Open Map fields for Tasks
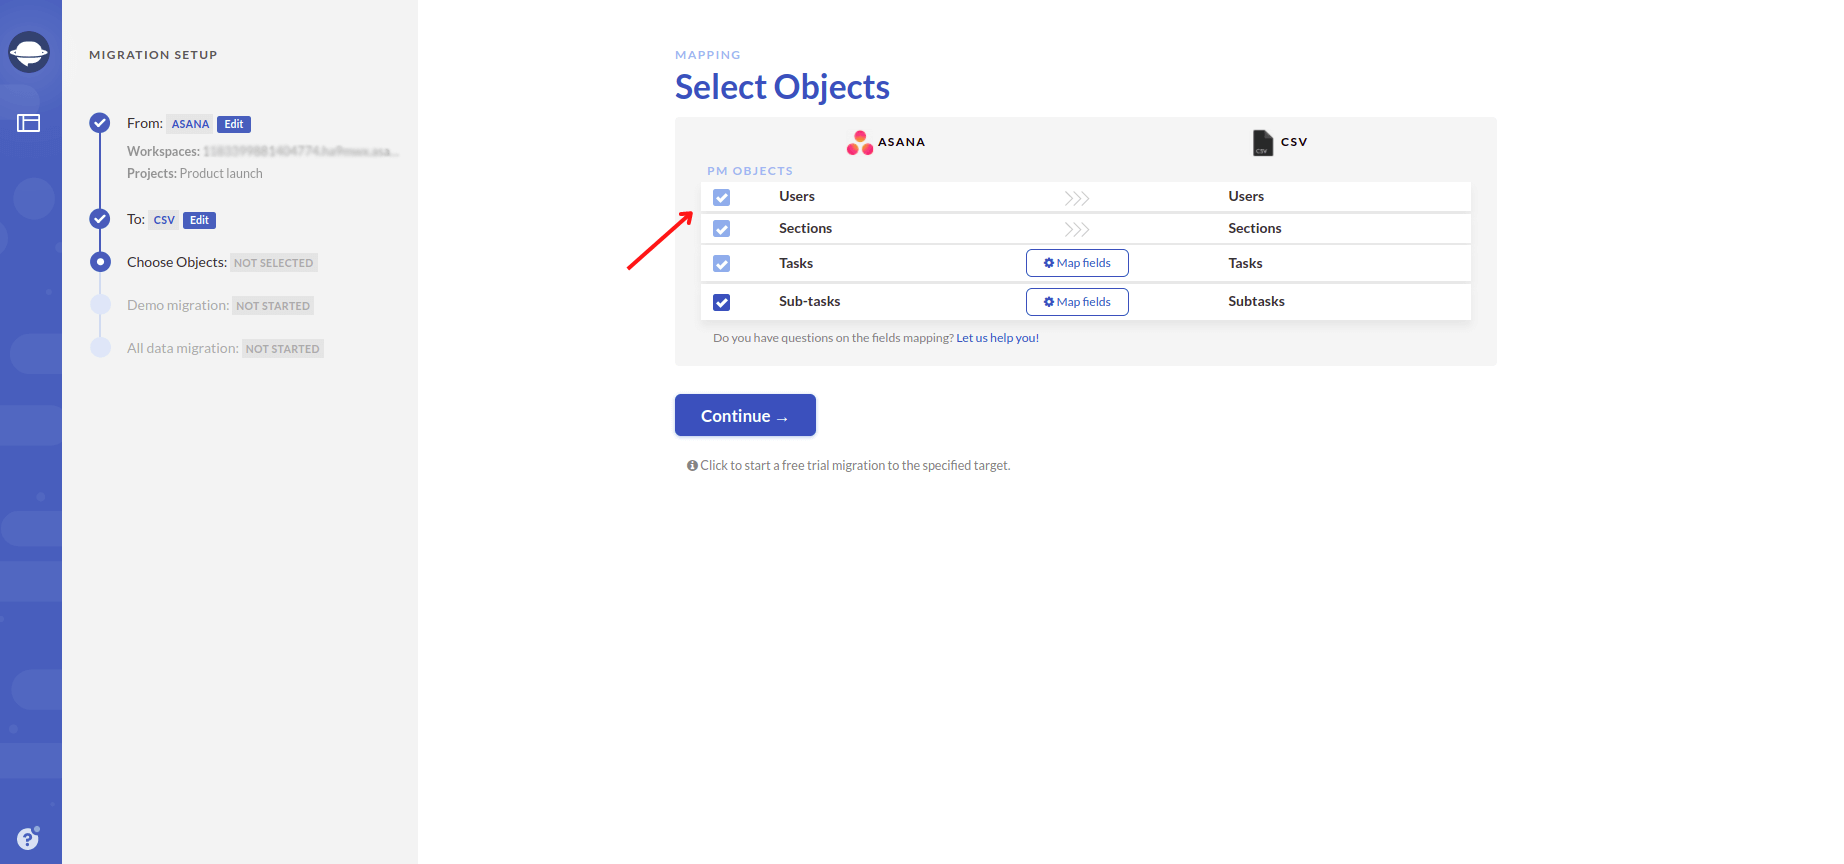Viewport: 1844px width, 864px height. click(1077, 263)
